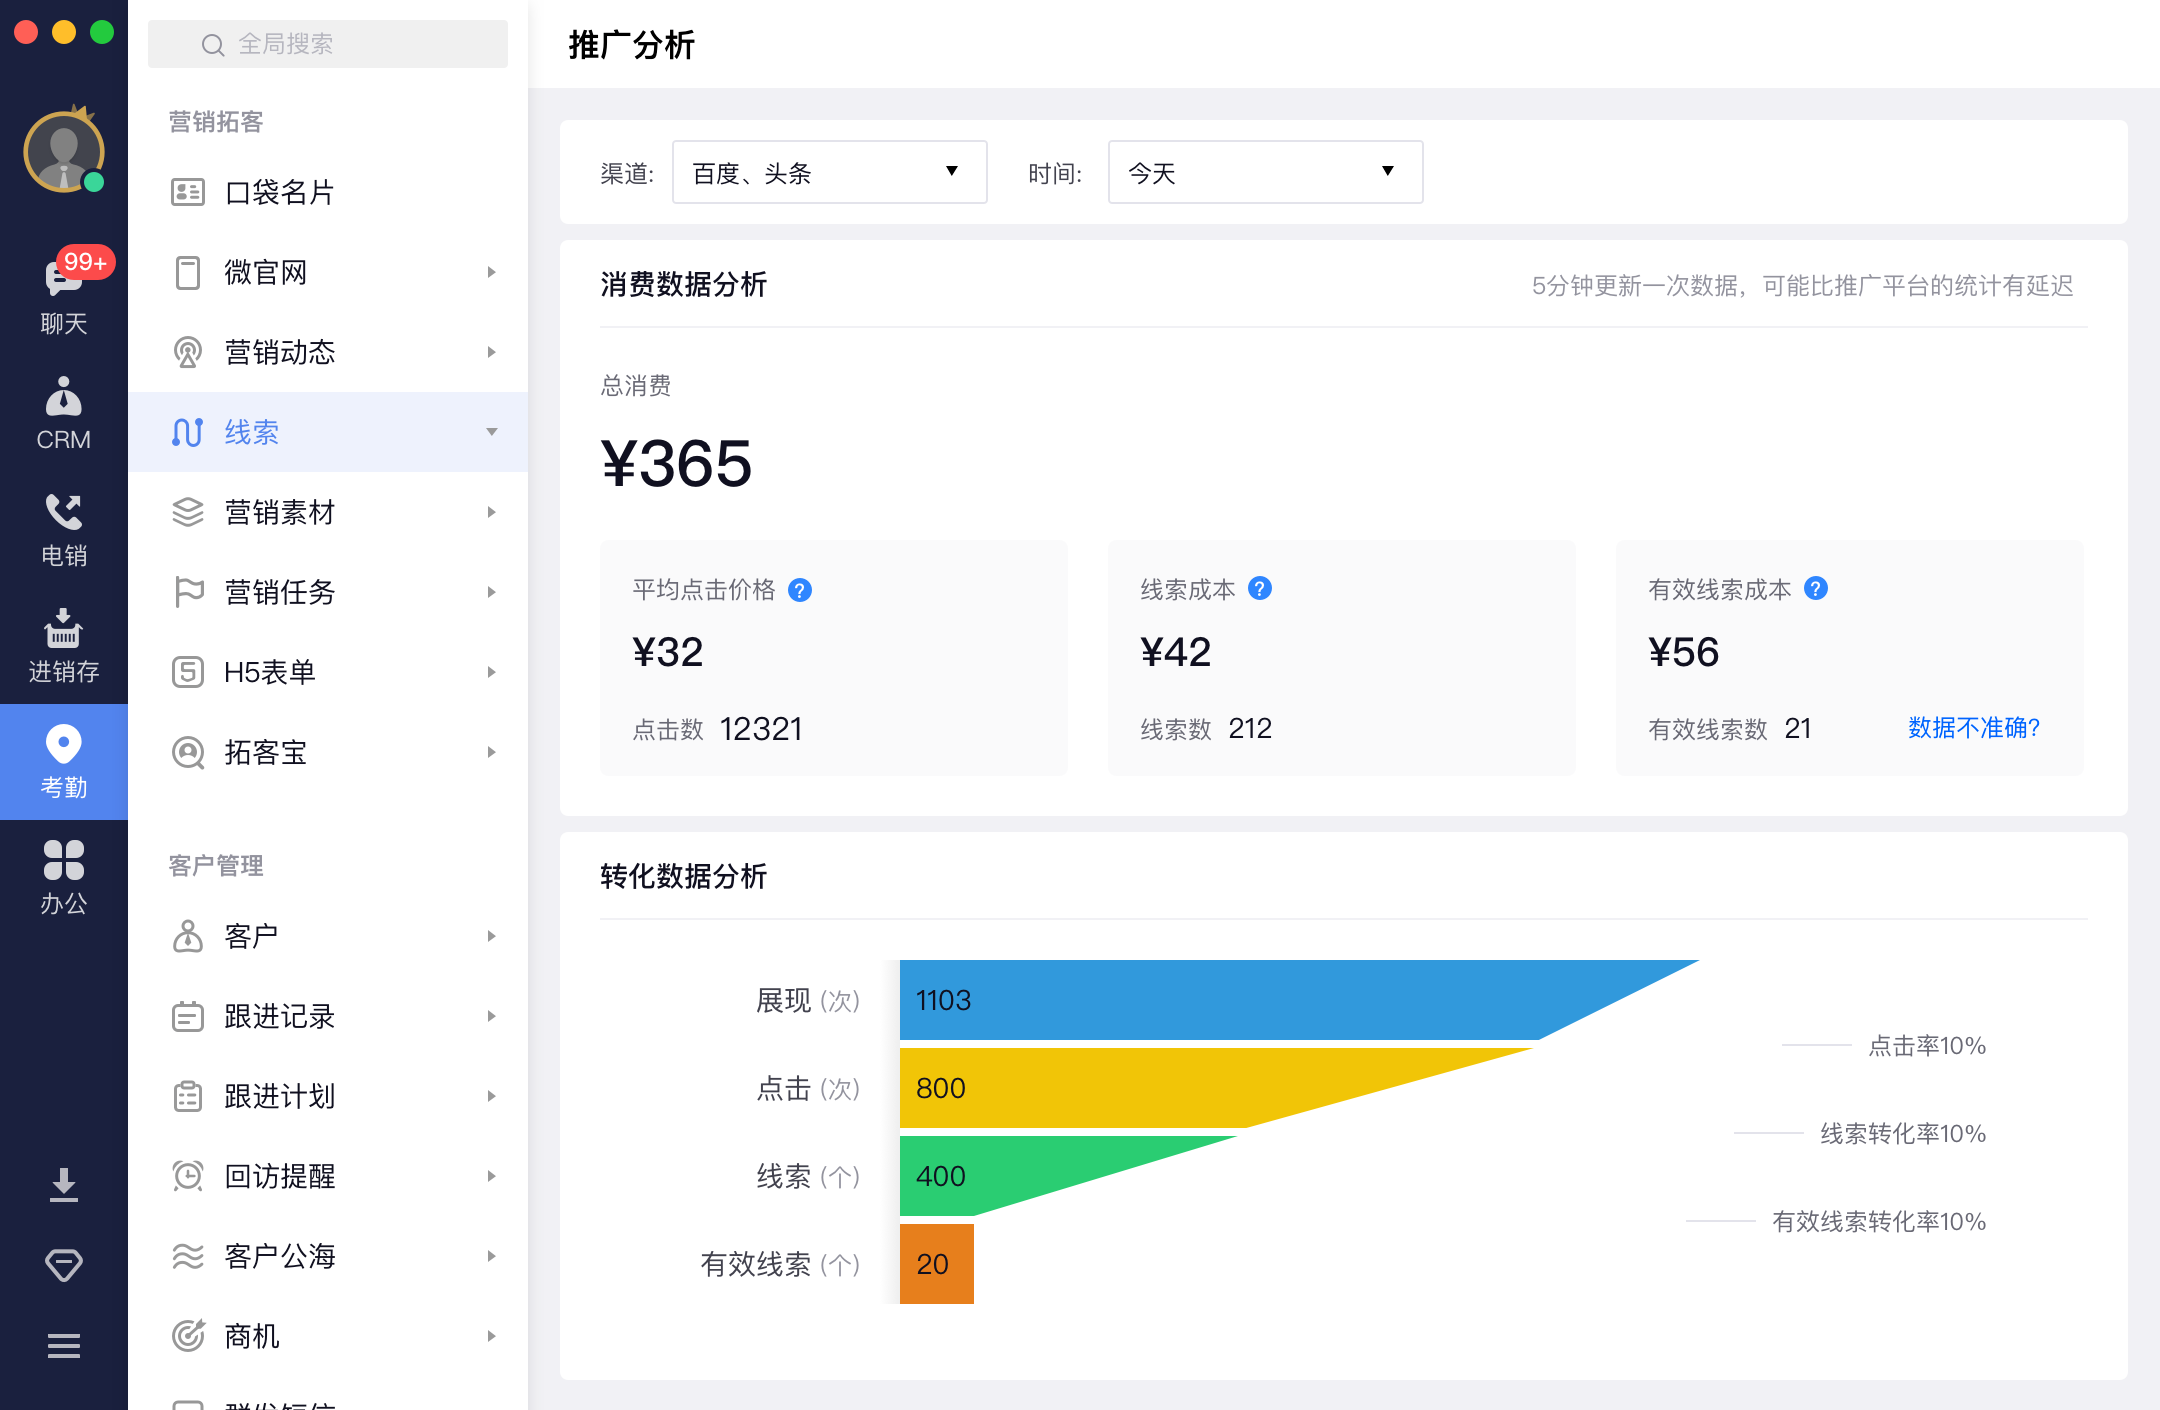
Task: Open the hamburger menu at bottom of rail
Action: click(x=63, y=1346)
